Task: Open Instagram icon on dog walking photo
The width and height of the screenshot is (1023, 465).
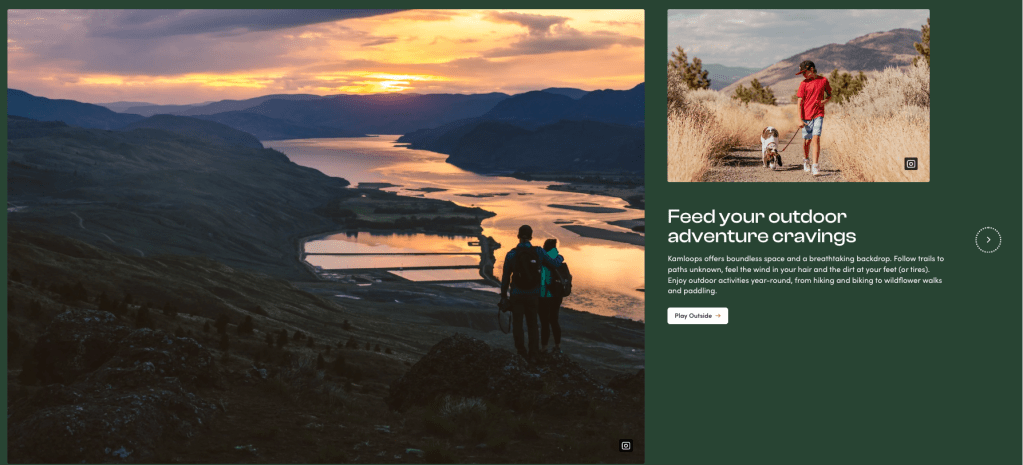Action: (x=911, y=164)
